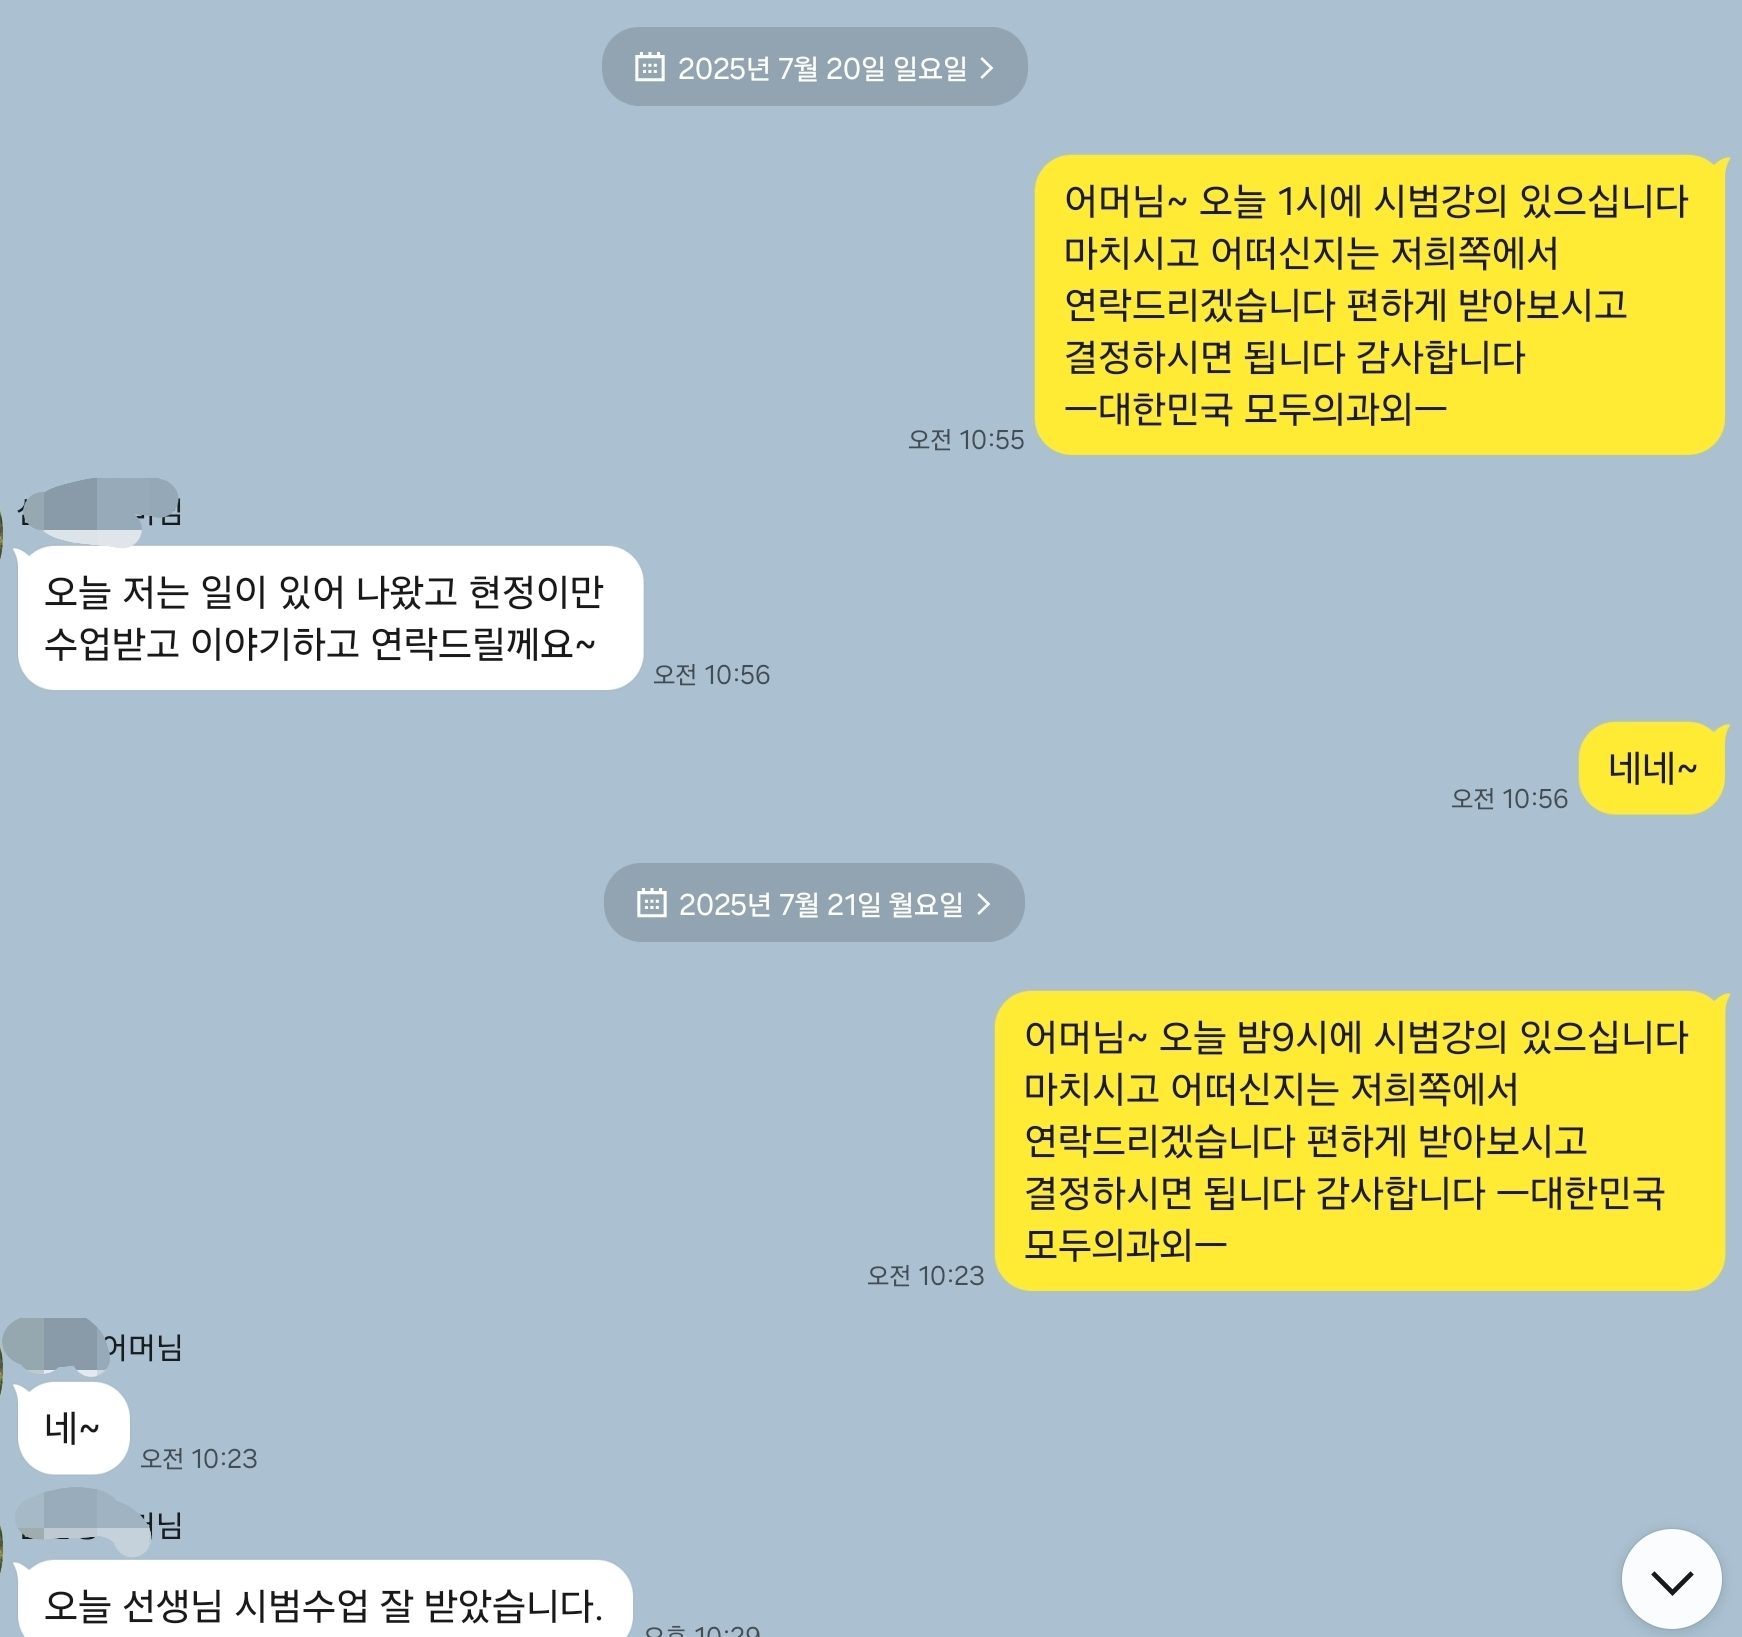Click calendar icon beside 2025년 7월 21일
1742x1637 pixels.
651,903
